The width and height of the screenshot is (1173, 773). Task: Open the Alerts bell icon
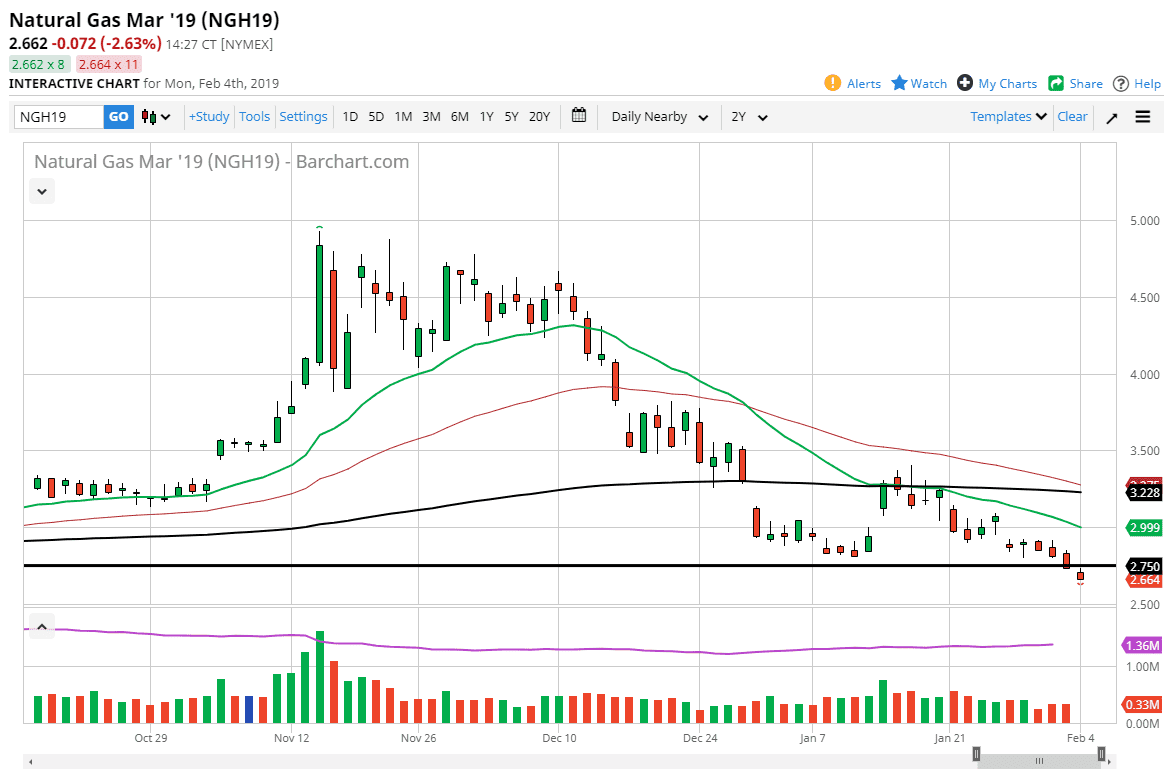tap(833, 83)
